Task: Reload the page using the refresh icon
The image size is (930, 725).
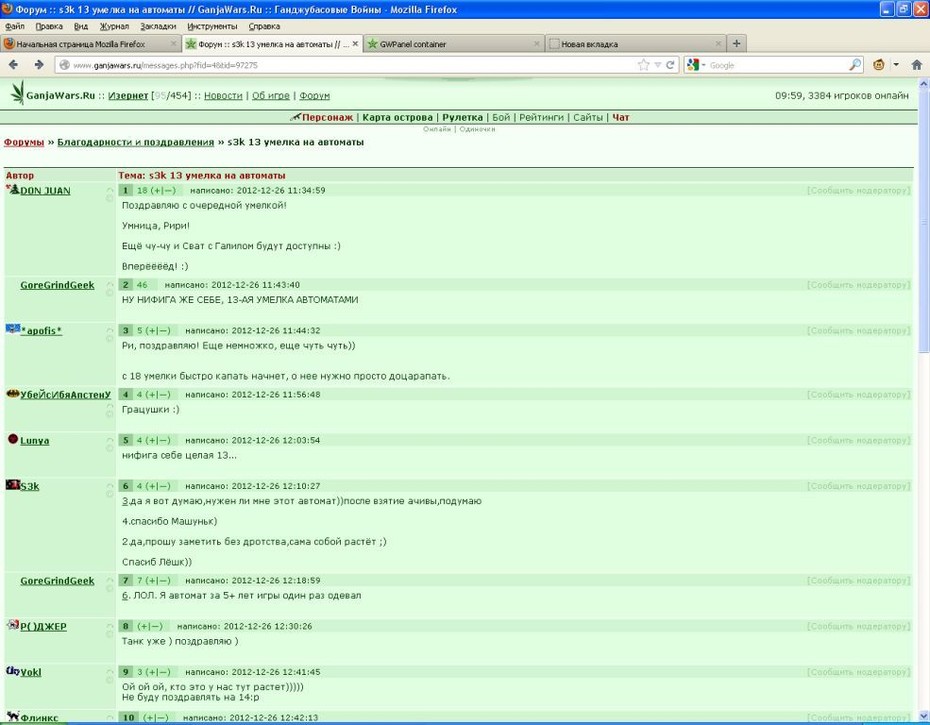Action: tap(670, 65)
